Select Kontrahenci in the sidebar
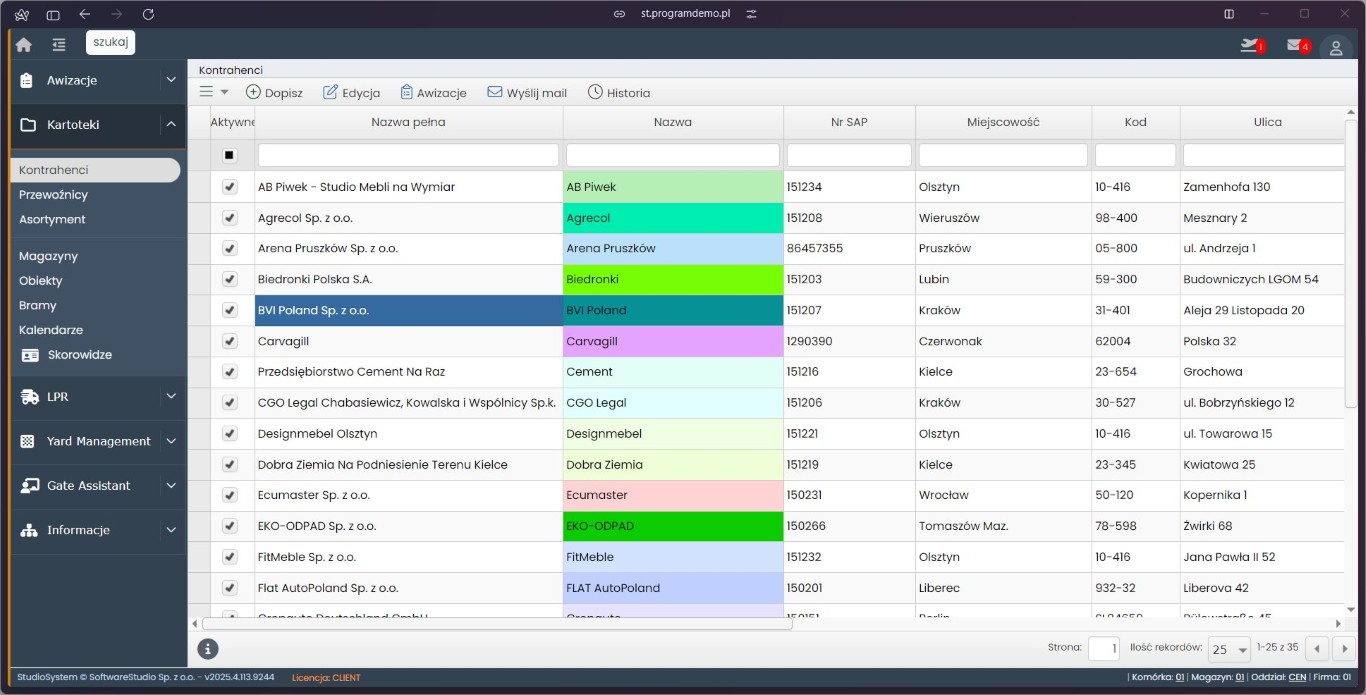Screen dimensions: 1366x695 click(x=95, y=170)
